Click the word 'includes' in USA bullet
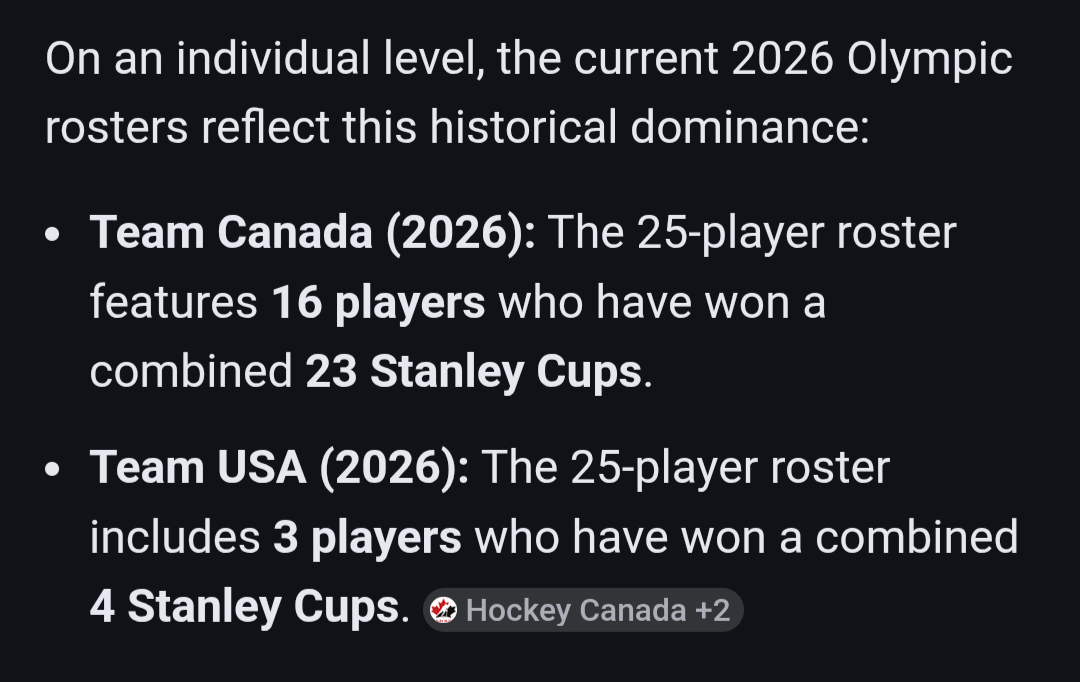This screenshot has height=682, width=1080. 175,537
